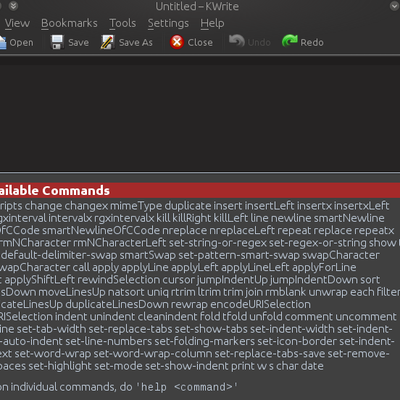Viewport: 400px width, 400px height.
Task: Click the 'swapCharacter' command text
Action: pyautogui.click(x=341, y=255)
